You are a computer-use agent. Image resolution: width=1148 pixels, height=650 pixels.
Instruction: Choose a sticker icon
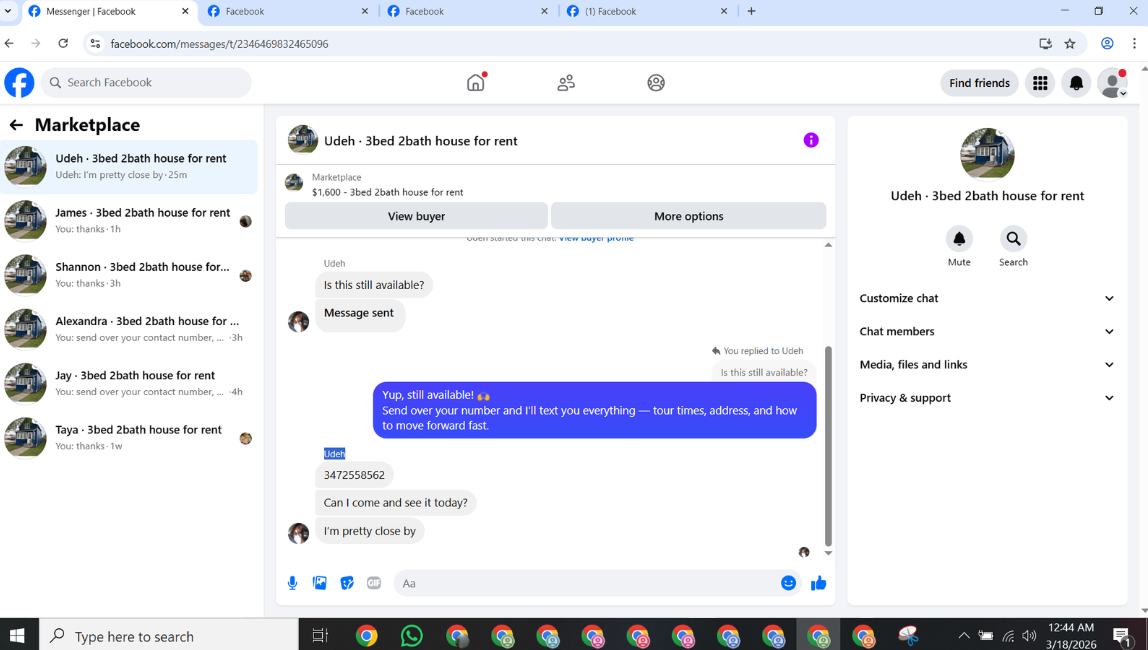pos(347,583)
